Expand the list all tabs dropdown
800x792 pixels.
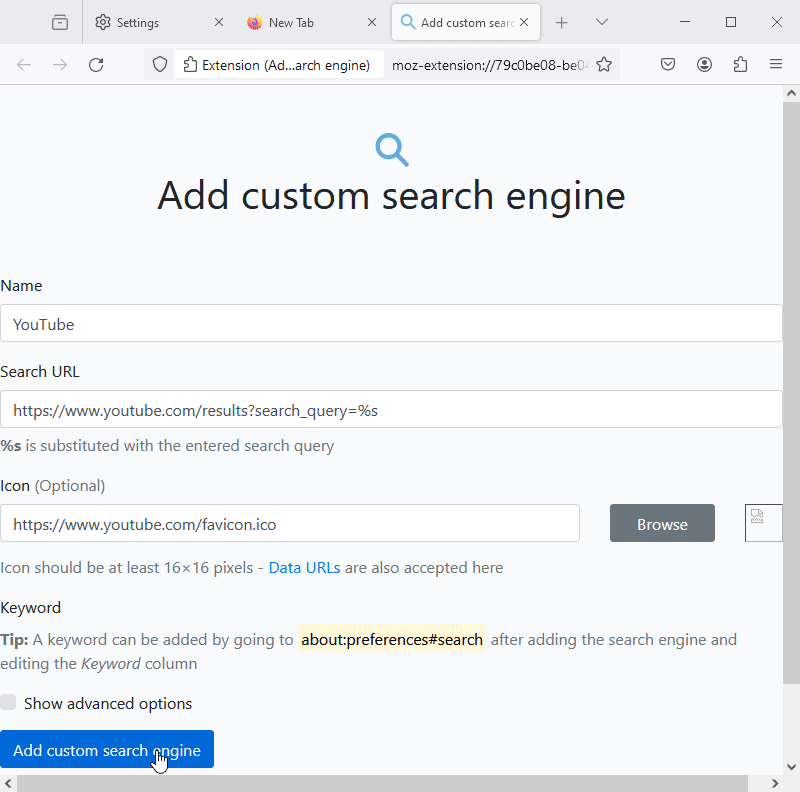coord(602,22)
